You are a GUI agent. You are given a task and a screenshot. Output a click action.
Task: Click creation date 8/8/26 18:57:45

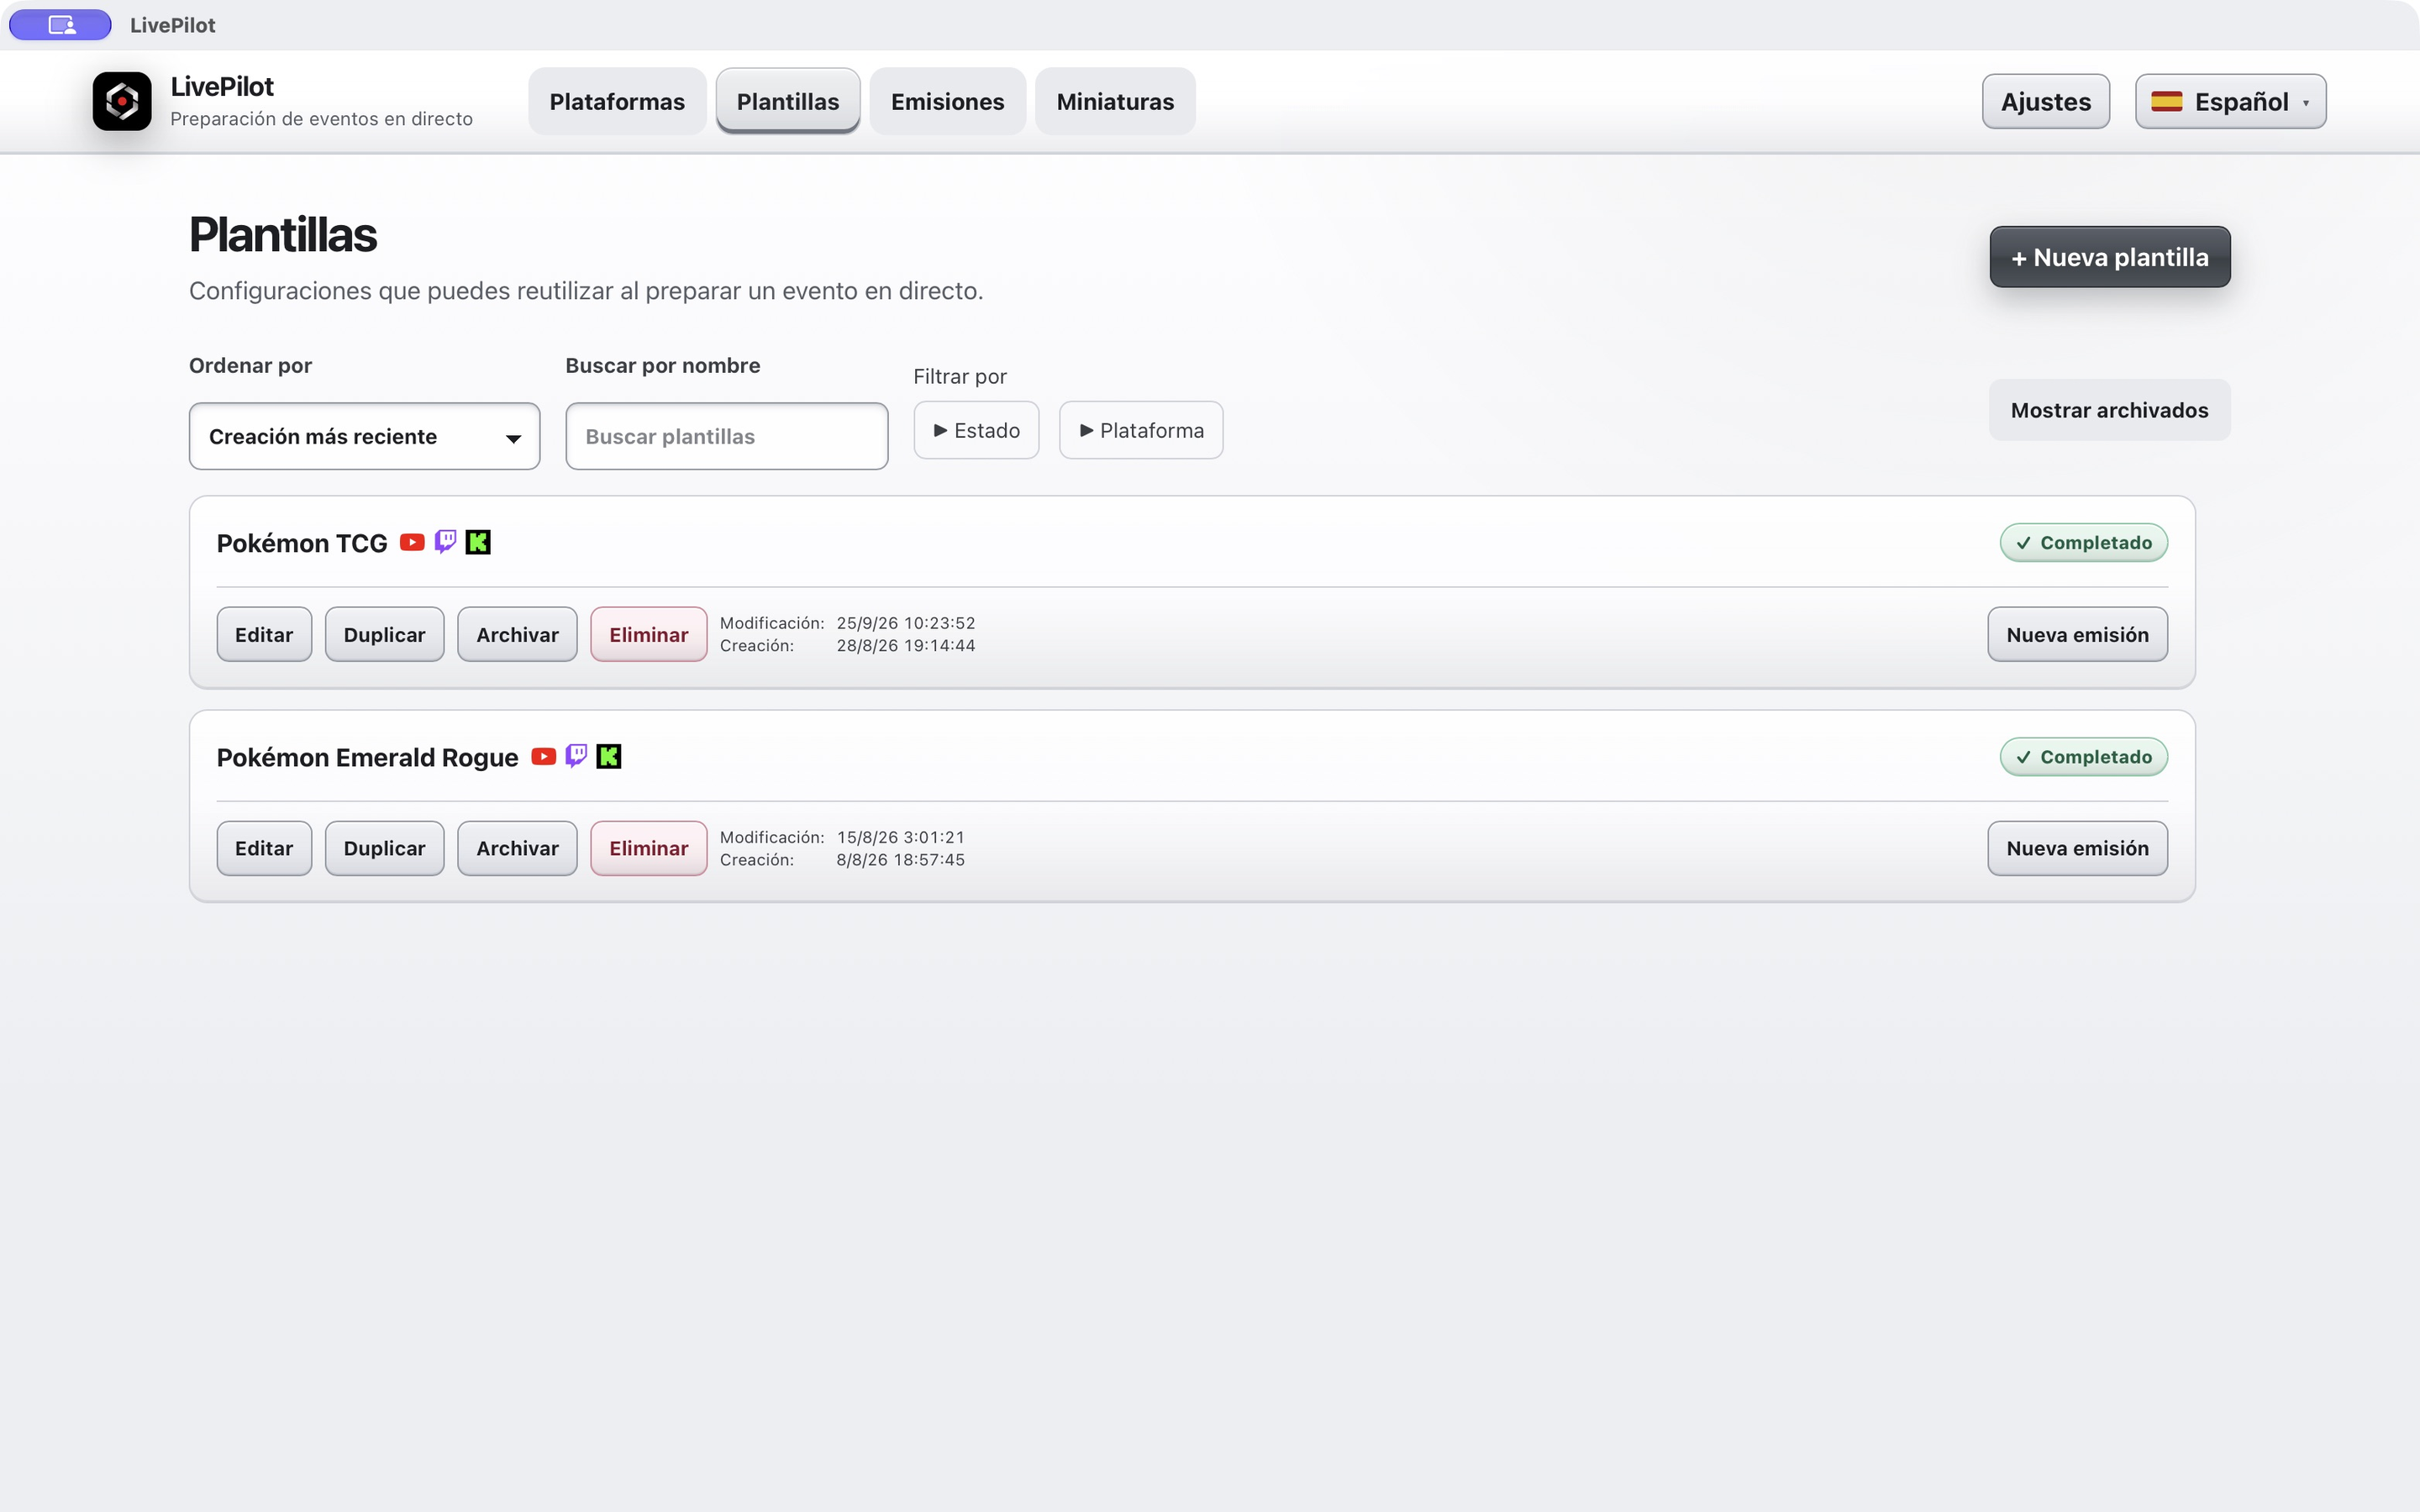pyautogui.click(x=901, y=860)
